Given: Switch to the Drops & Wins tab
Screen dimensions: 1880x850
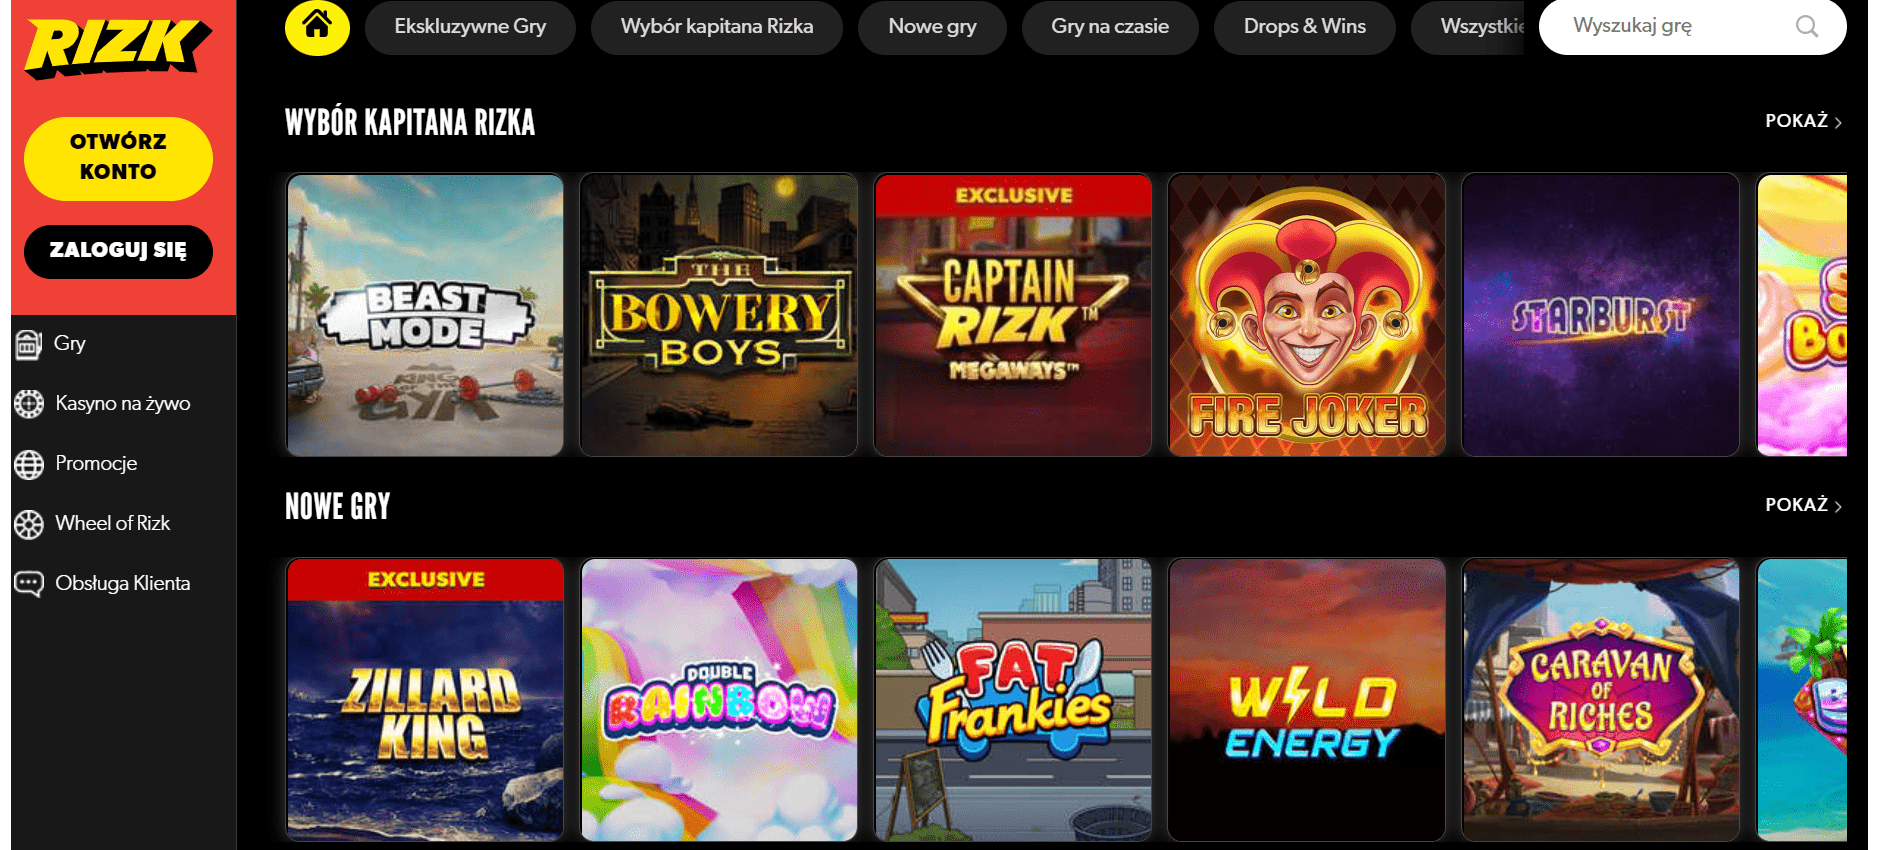Looking at the screenshot, I should coord(1304,27).
